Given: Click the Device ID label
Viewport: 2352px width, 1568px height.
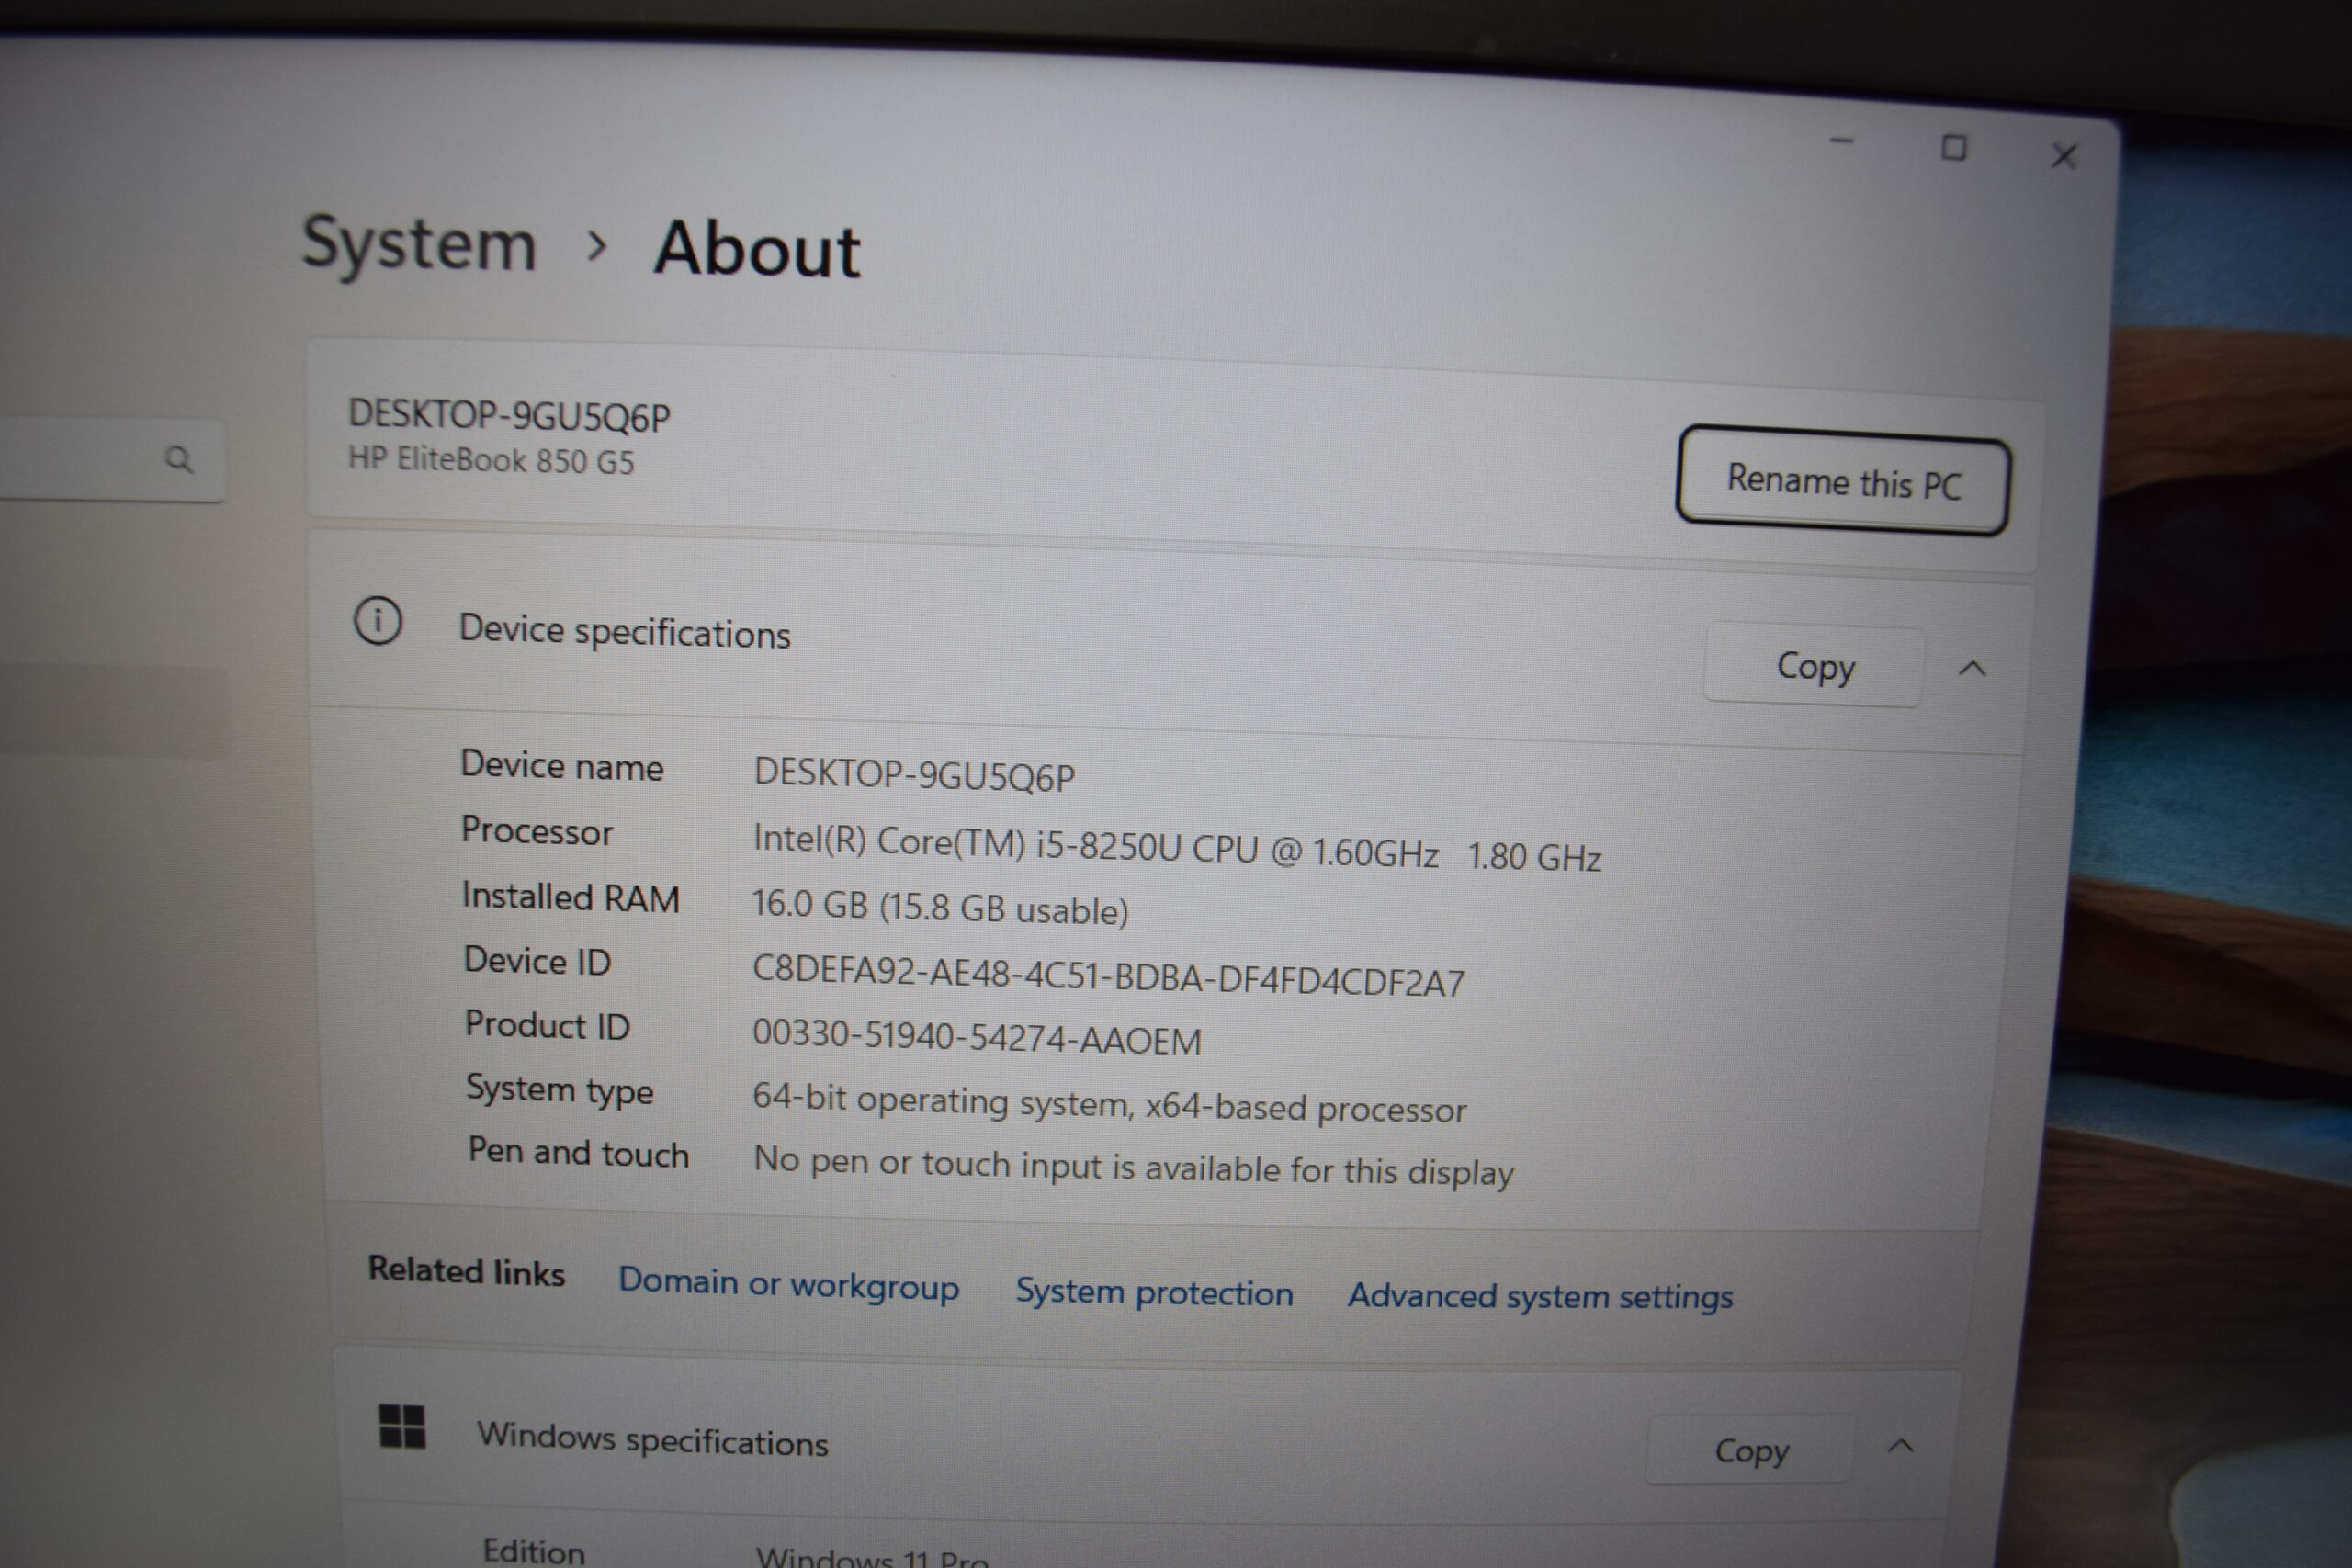Looking at the screenshot, I should (x=537, y=961).
